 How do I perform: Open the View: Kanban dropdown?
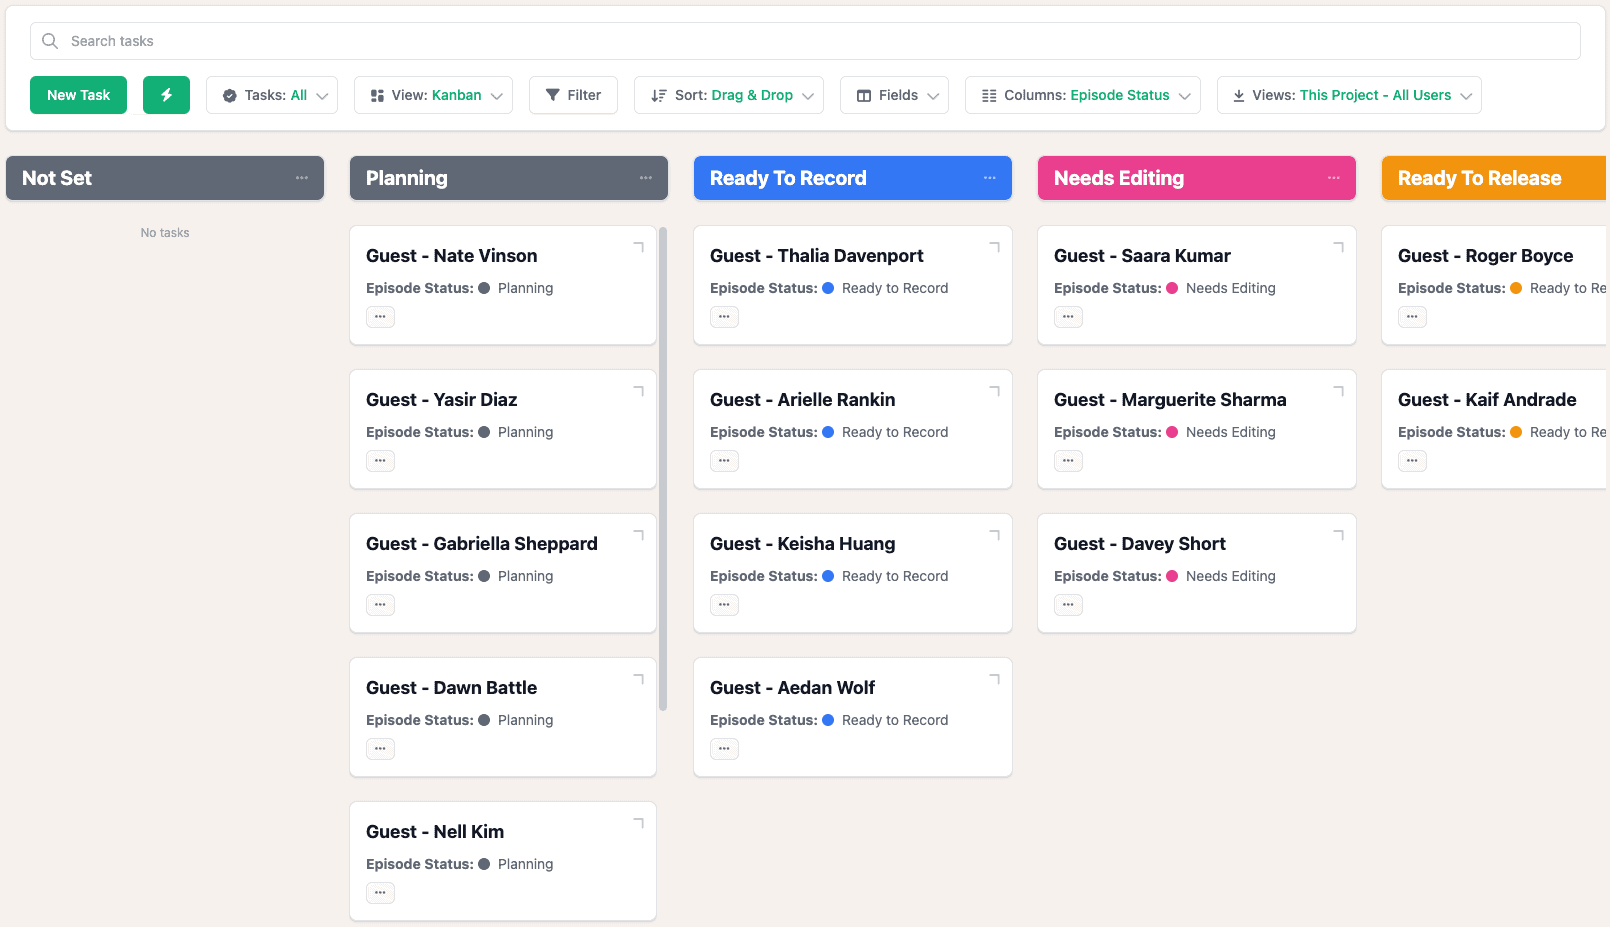(x=433, y=95)
